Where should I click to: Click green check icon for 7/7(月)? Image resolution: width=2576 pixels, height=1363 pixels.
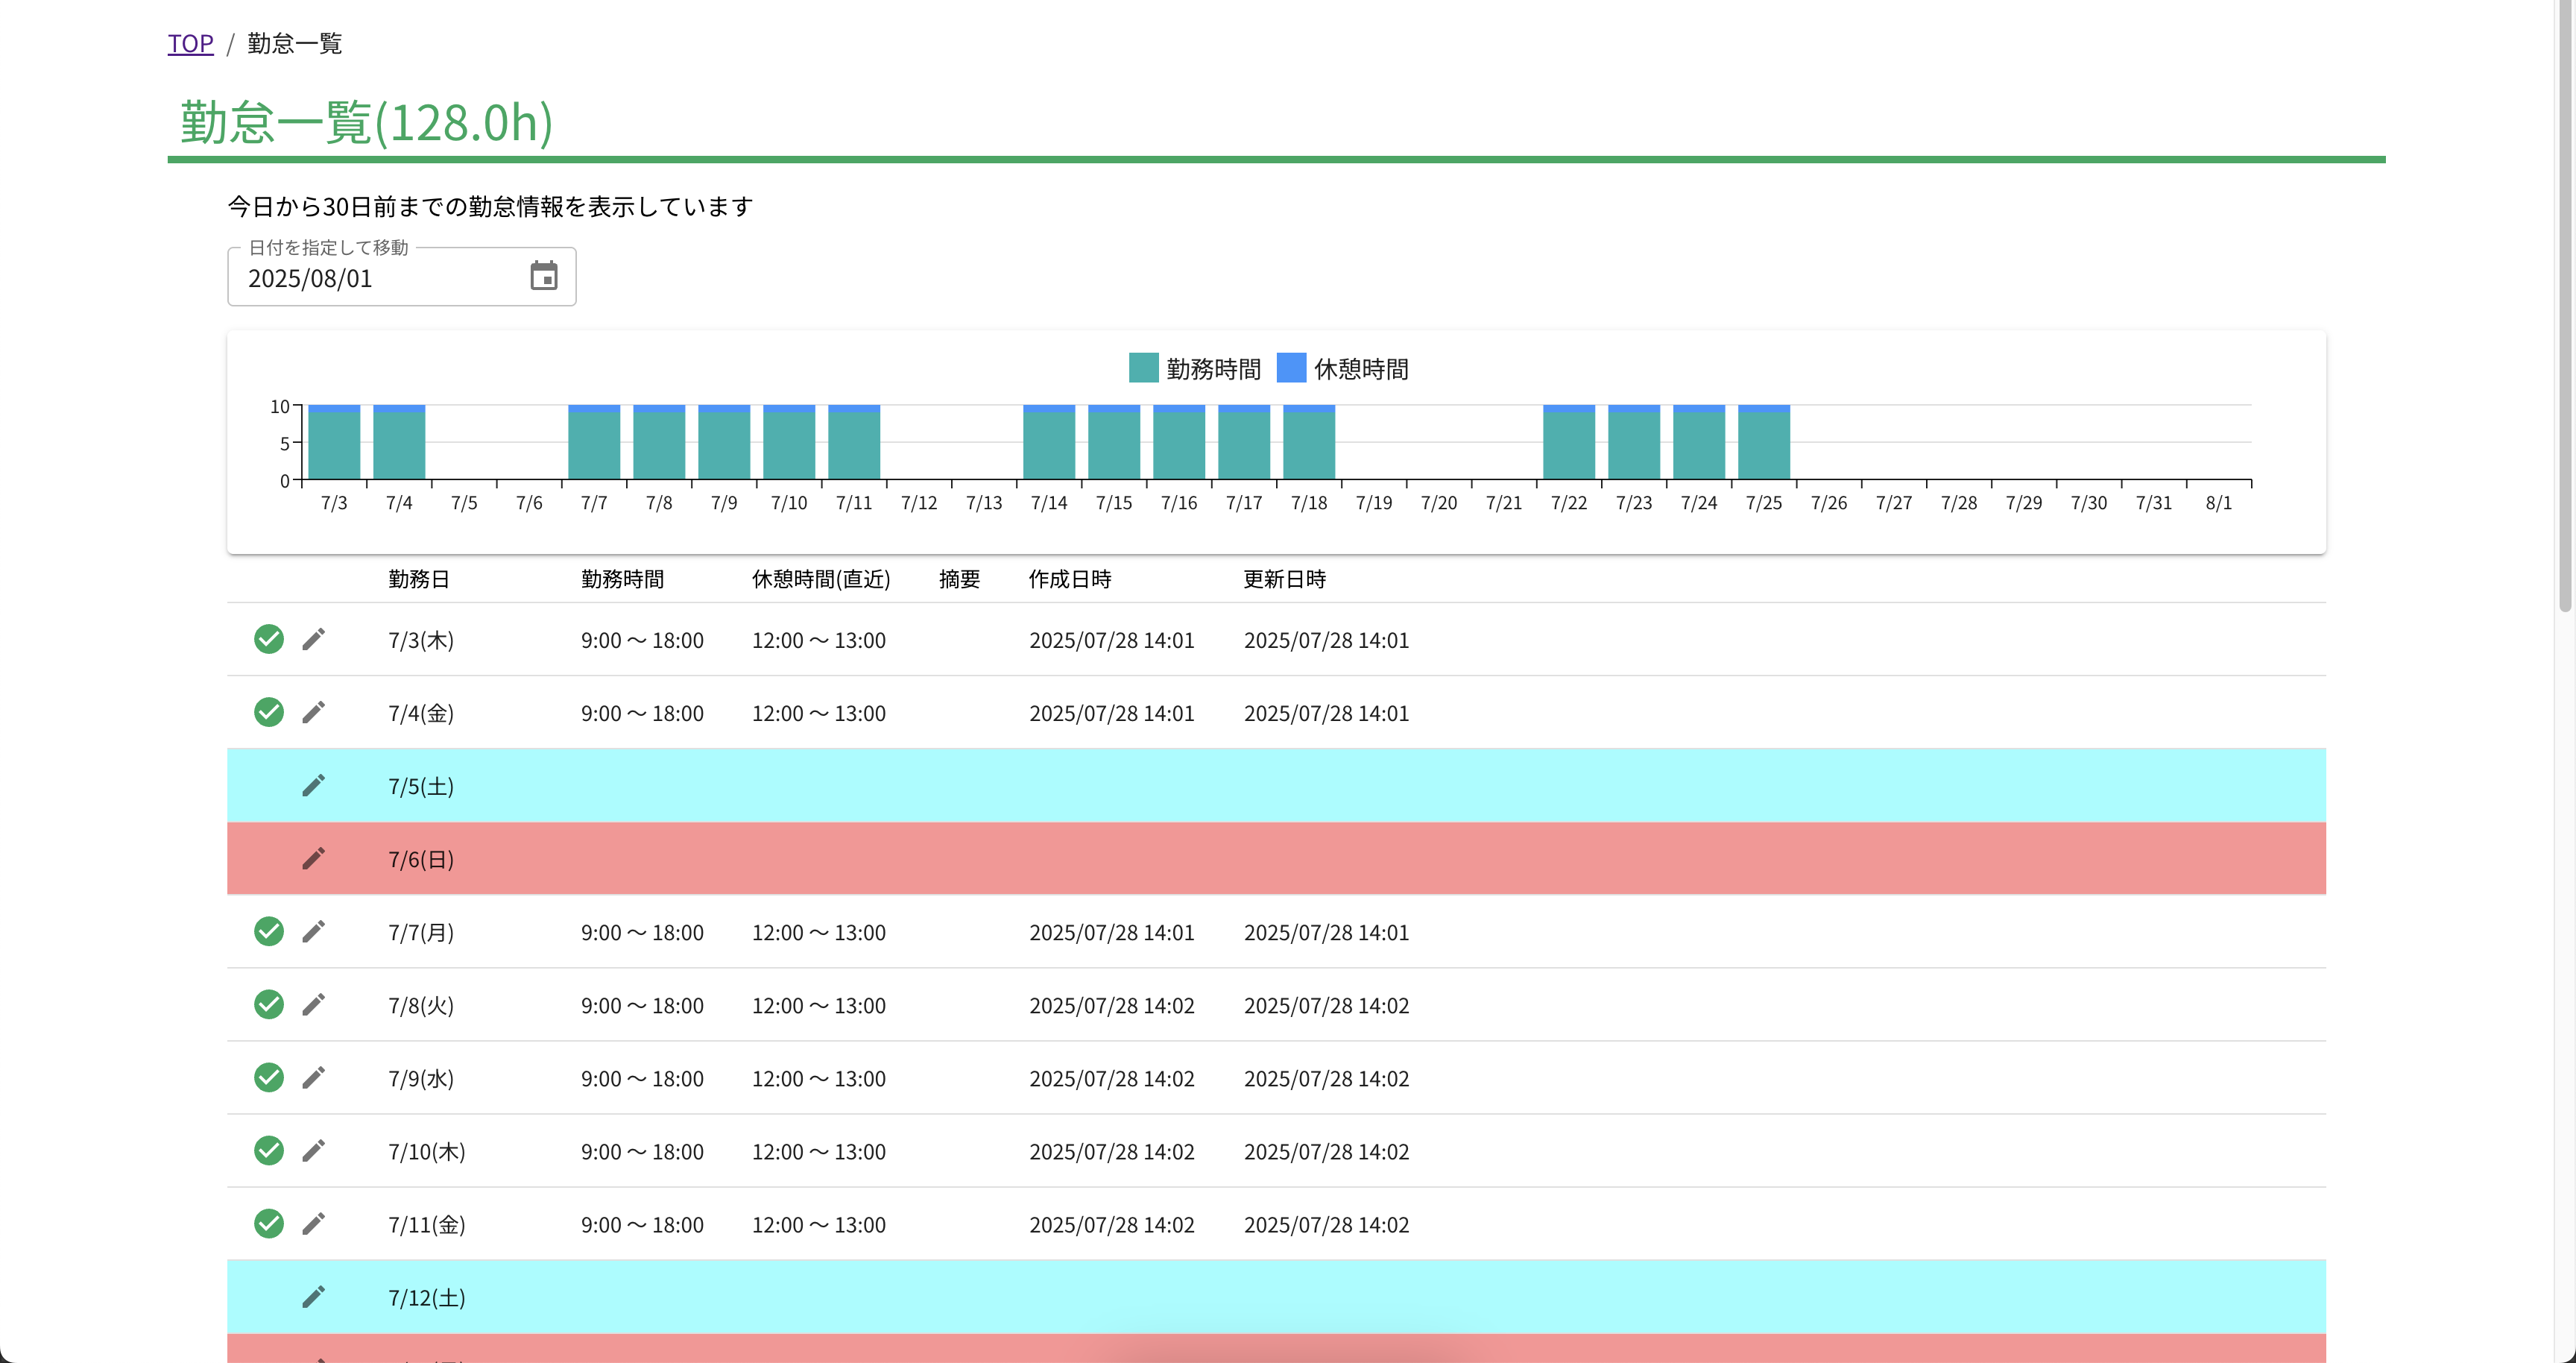coord(268,931)
